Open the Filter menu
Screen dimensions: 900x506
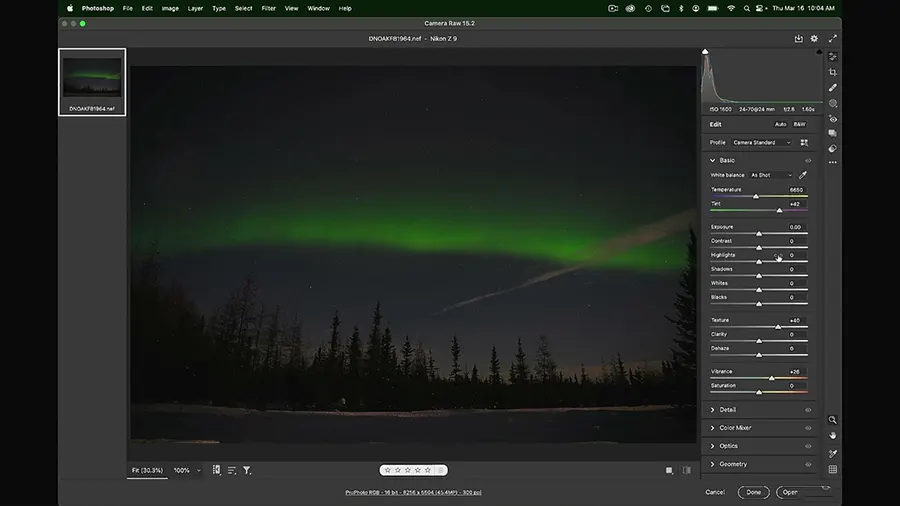(268, 8)
